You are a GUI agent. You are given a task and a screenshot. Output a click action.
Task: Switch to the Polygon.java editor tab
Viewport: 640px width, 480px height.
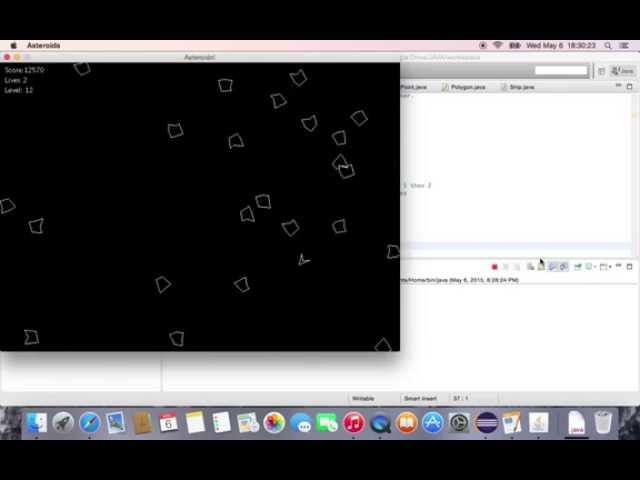point(464,87)
